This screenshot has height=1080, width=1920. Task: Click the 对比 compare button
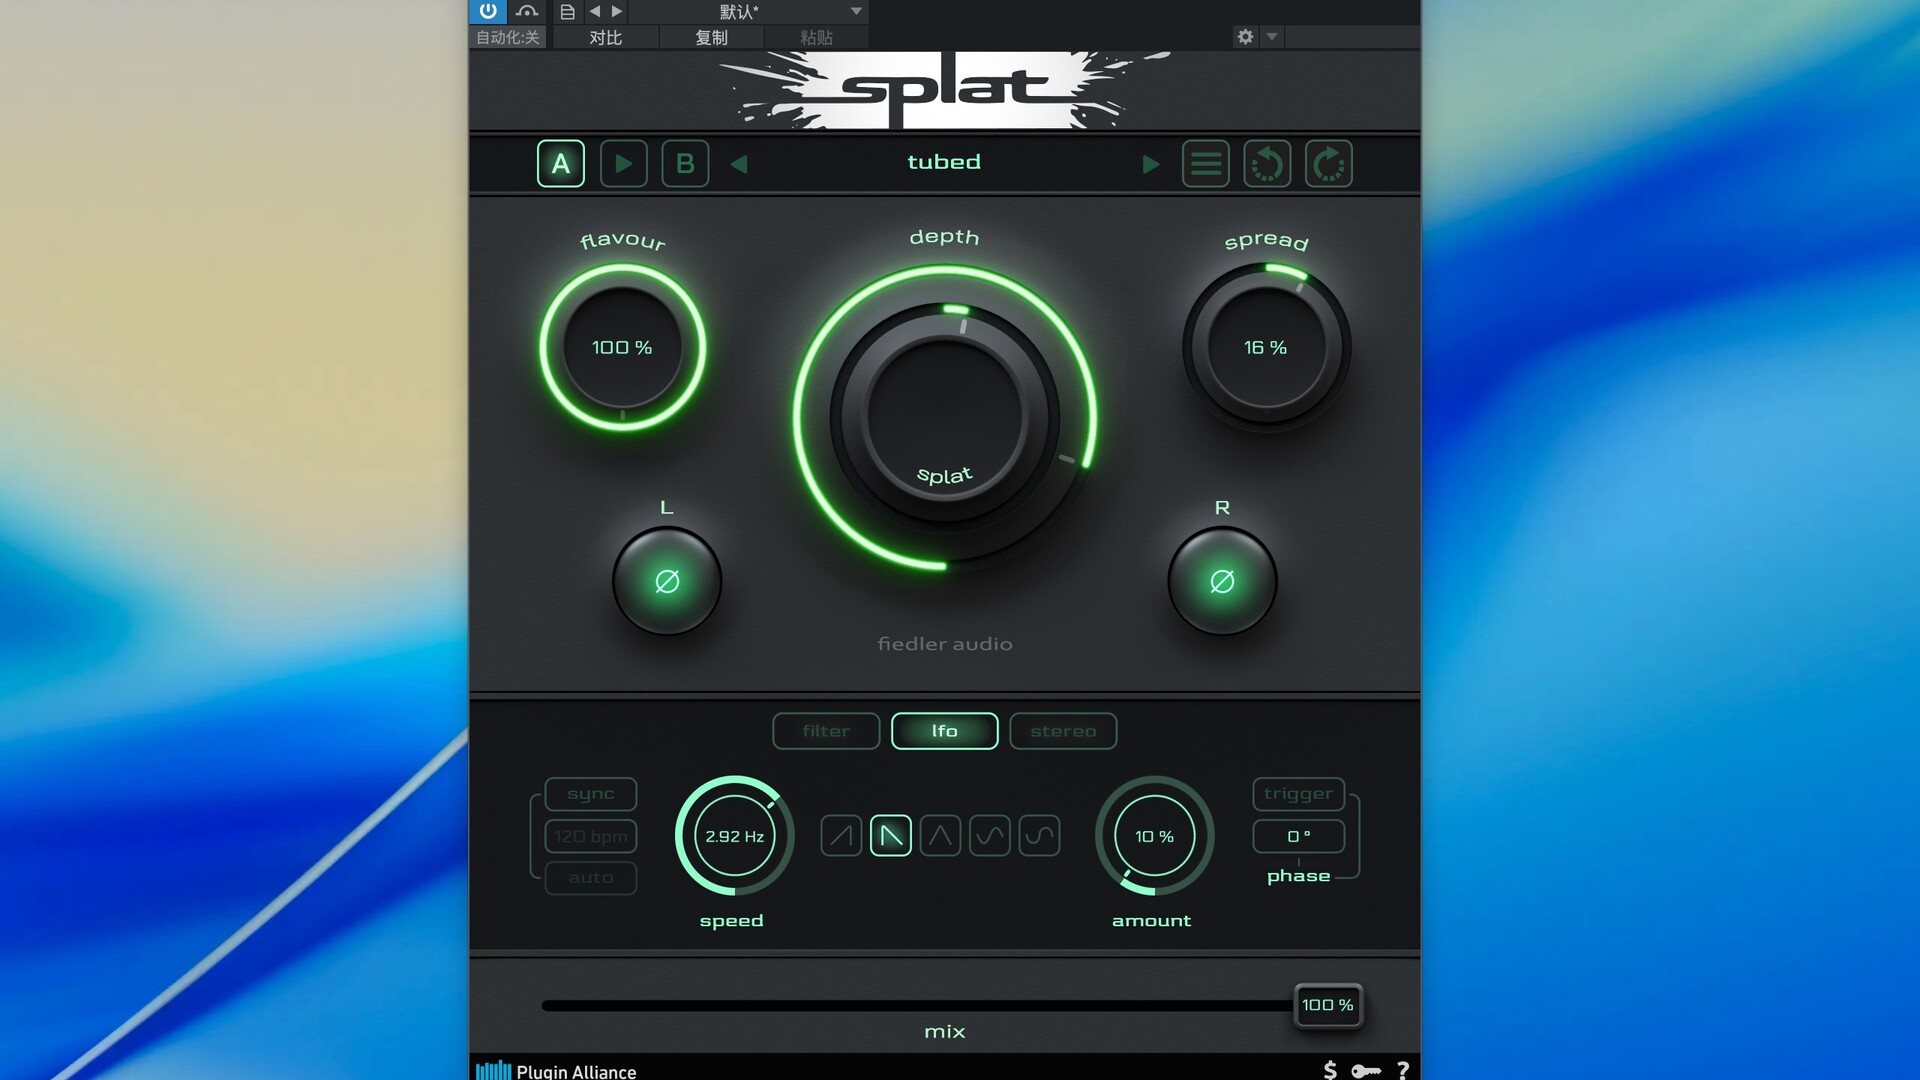[x=605, y=37]
